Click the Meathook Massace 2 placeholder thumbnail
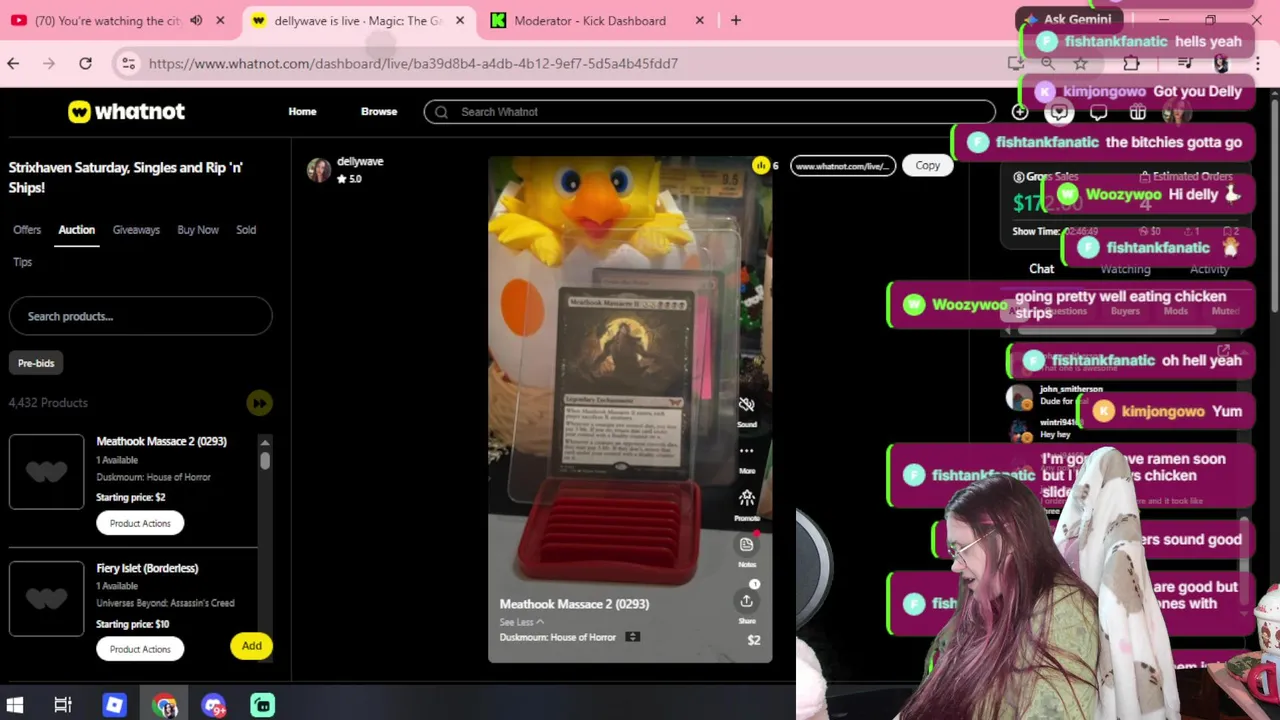The height and width of the screenshot is (720, 1280). click(x=47, y=472)
